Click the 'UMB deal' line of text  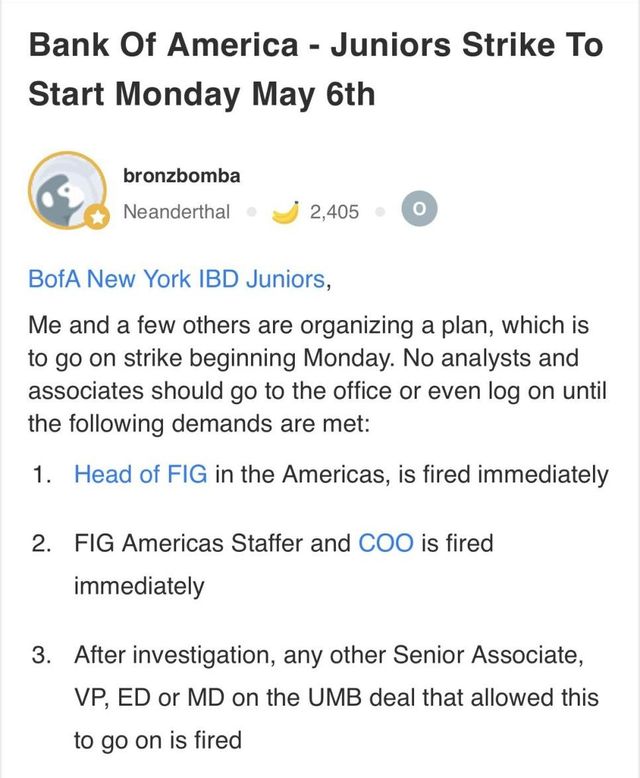336,698
